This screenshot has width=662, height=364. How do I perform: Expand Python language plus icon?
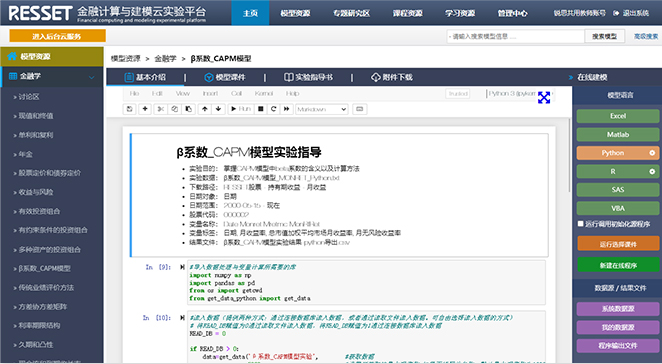point(652,153)
